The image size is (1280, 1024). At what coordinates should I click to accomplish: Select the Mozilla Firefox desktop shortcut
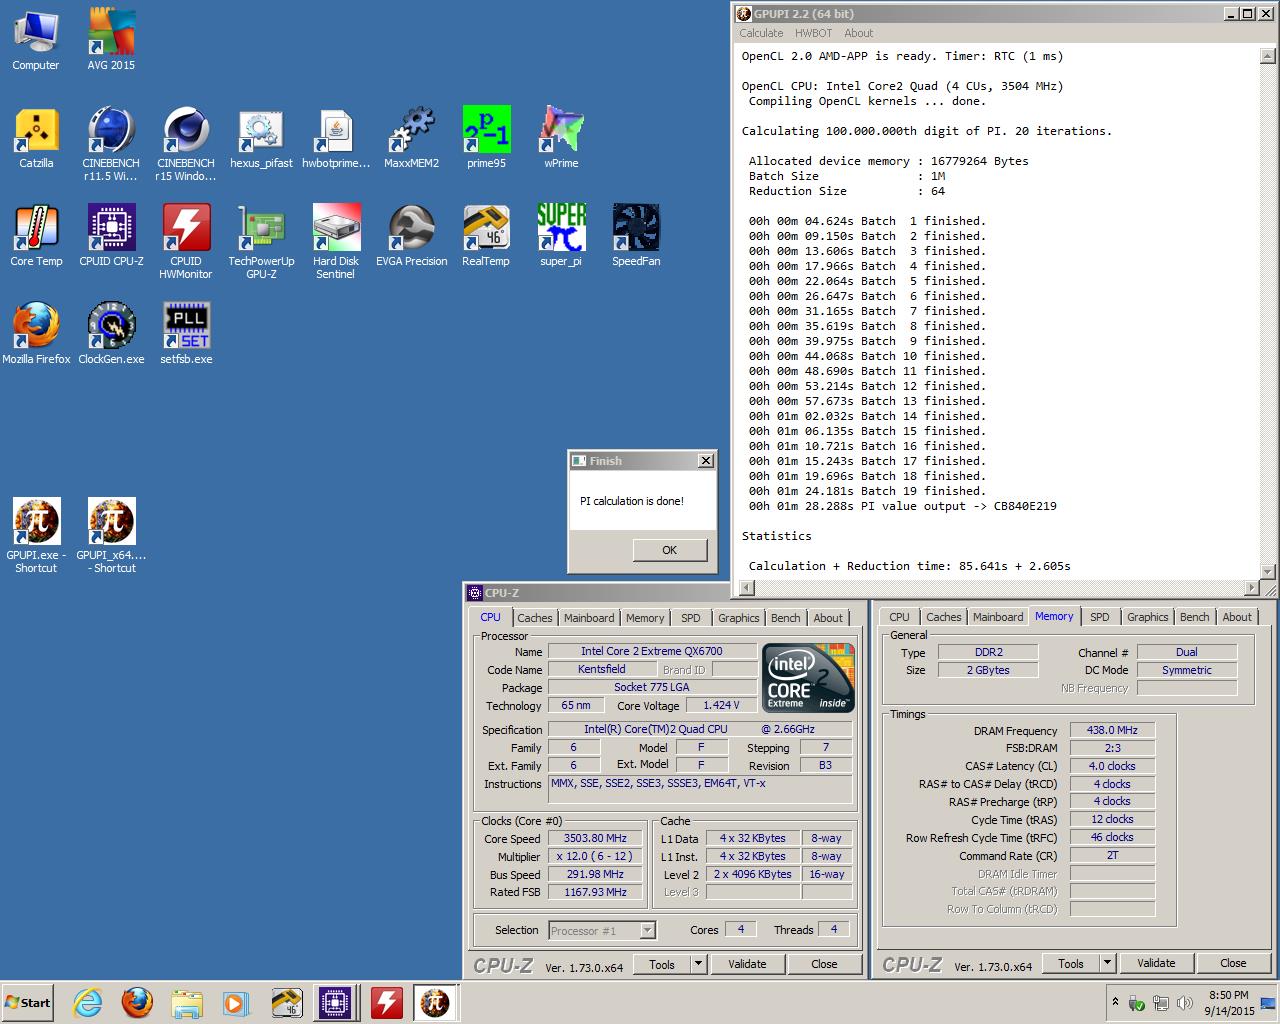click(36, 334)
